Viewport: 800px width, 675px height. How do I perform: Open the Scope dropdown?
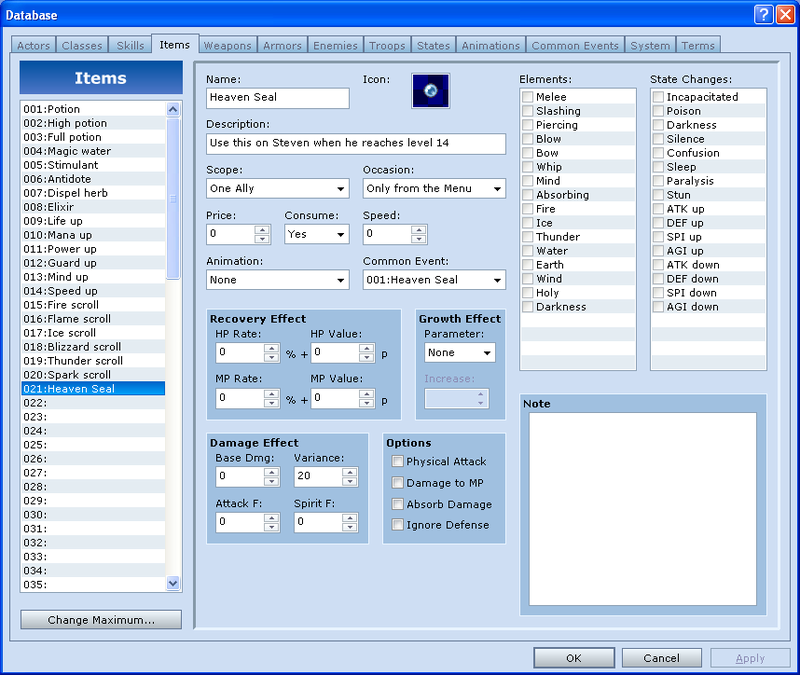click(278, 188)
